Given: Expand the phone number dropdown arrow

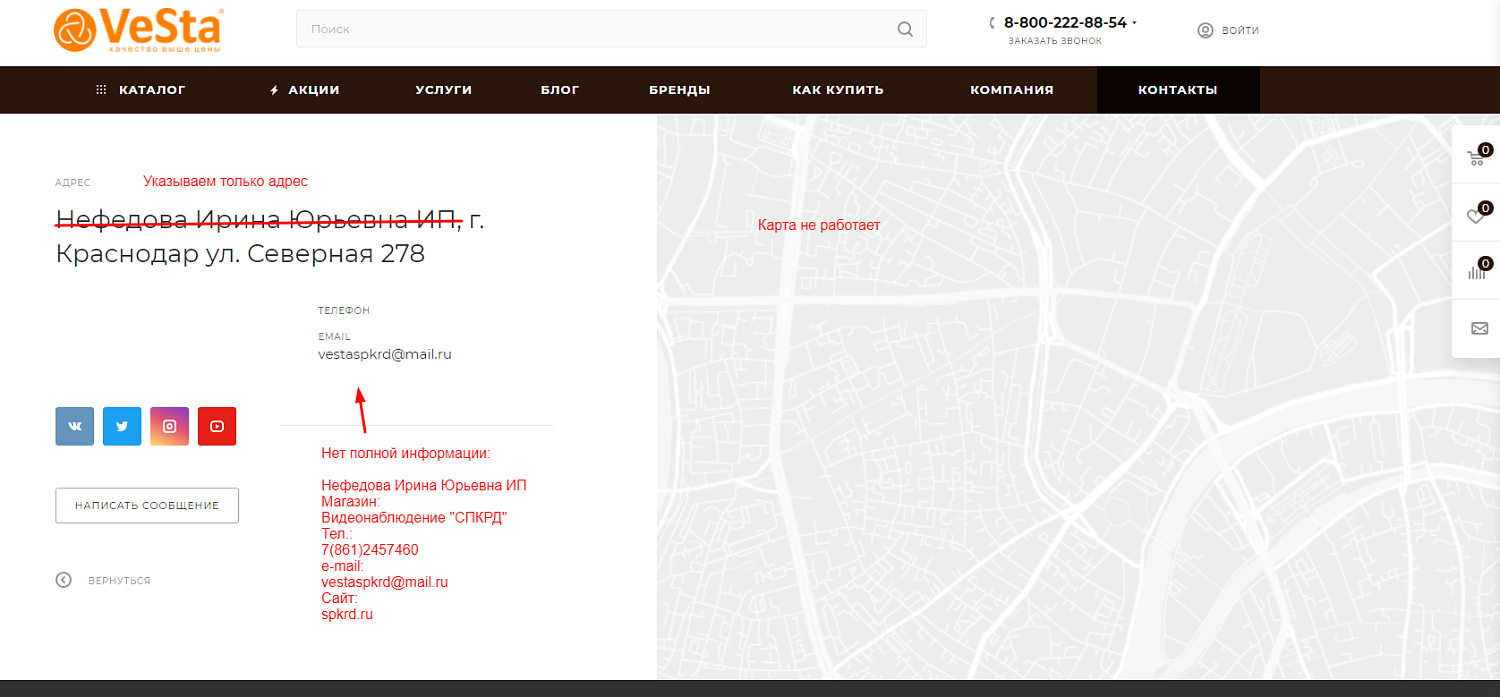Looking at the screenshot, I should click(1135, 23).
